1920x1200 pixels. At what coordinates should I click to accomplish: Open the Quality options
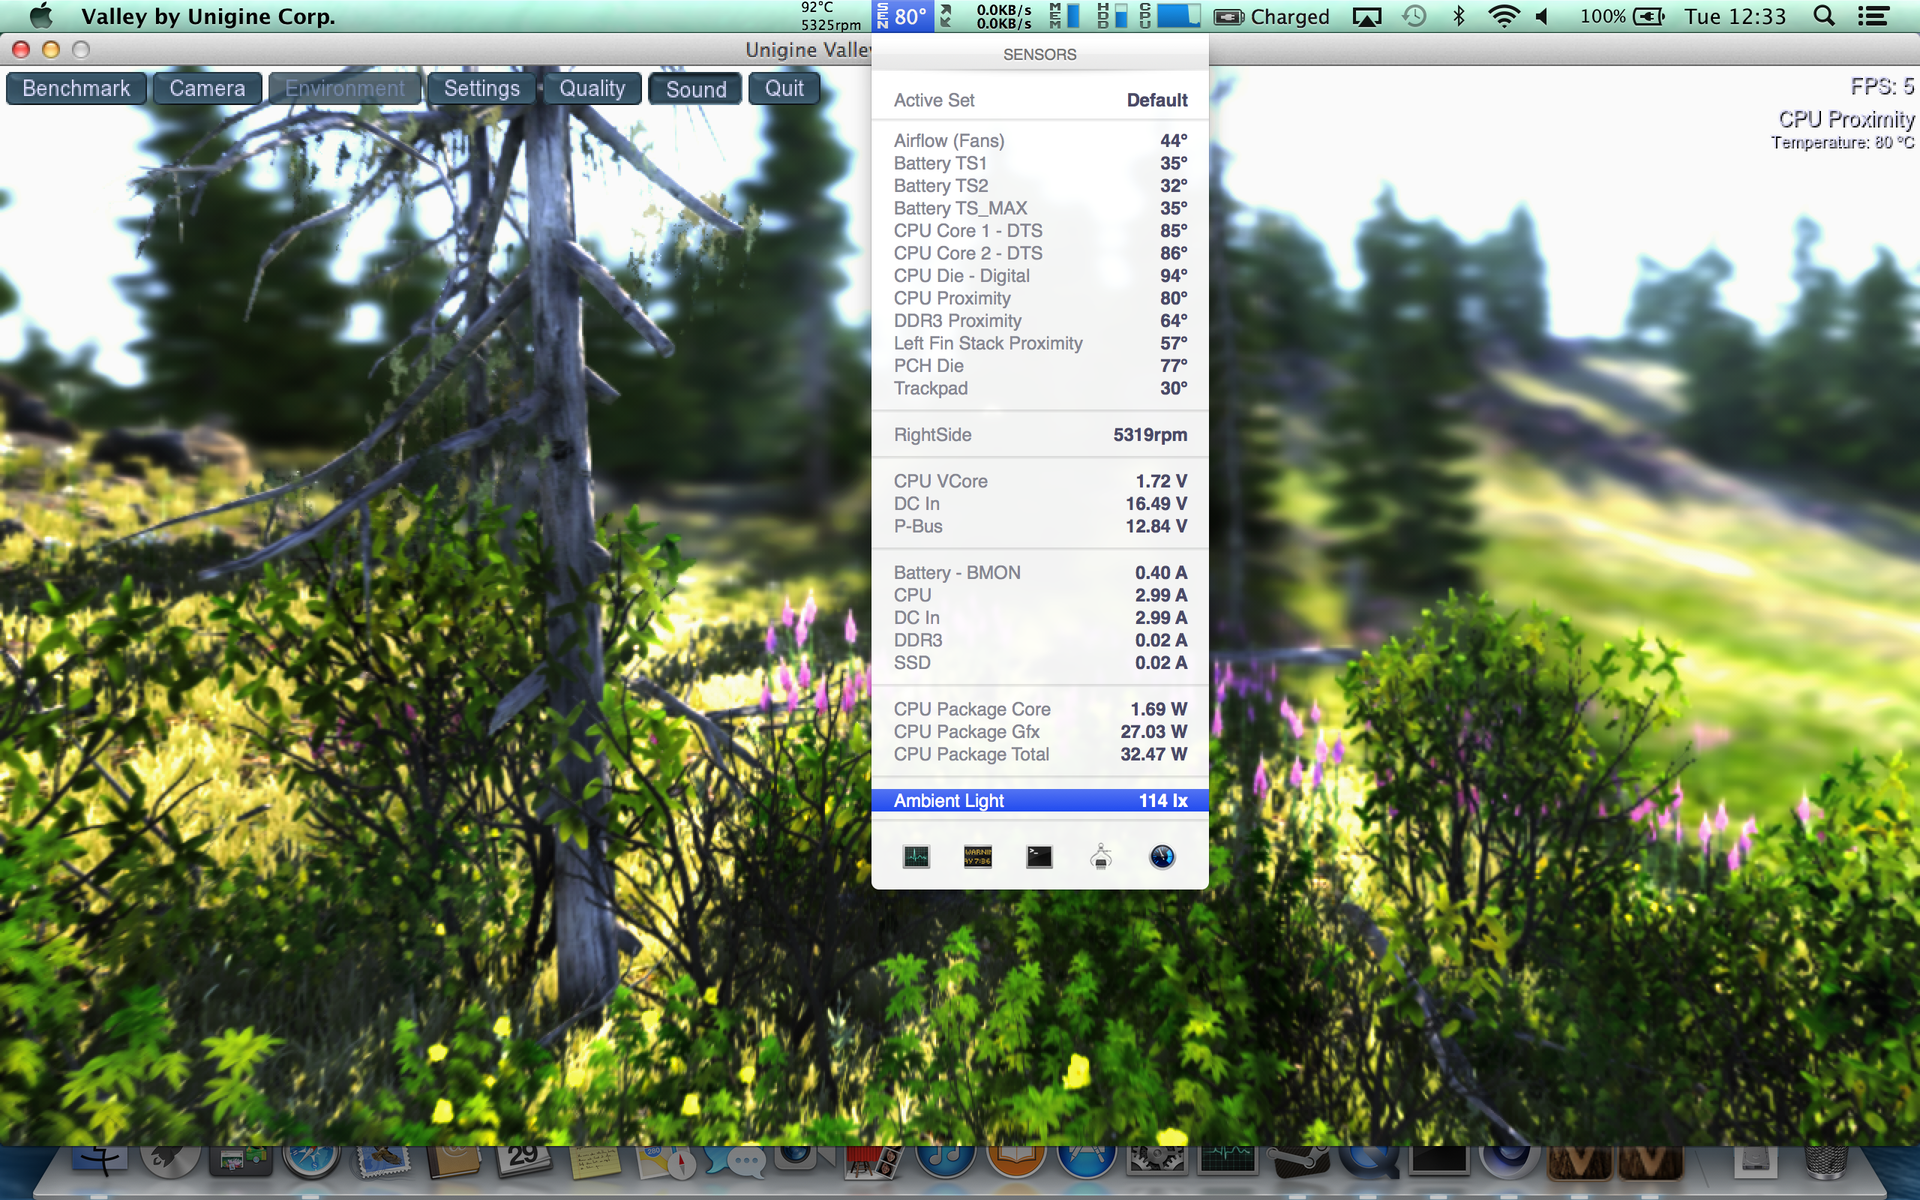(x=592, y=88)
